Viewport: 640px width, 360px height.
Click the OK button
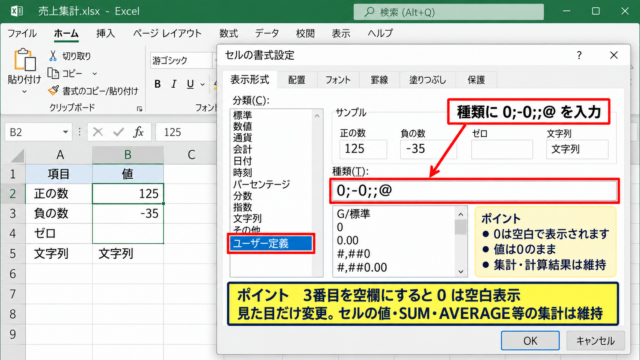click(530, 340)
